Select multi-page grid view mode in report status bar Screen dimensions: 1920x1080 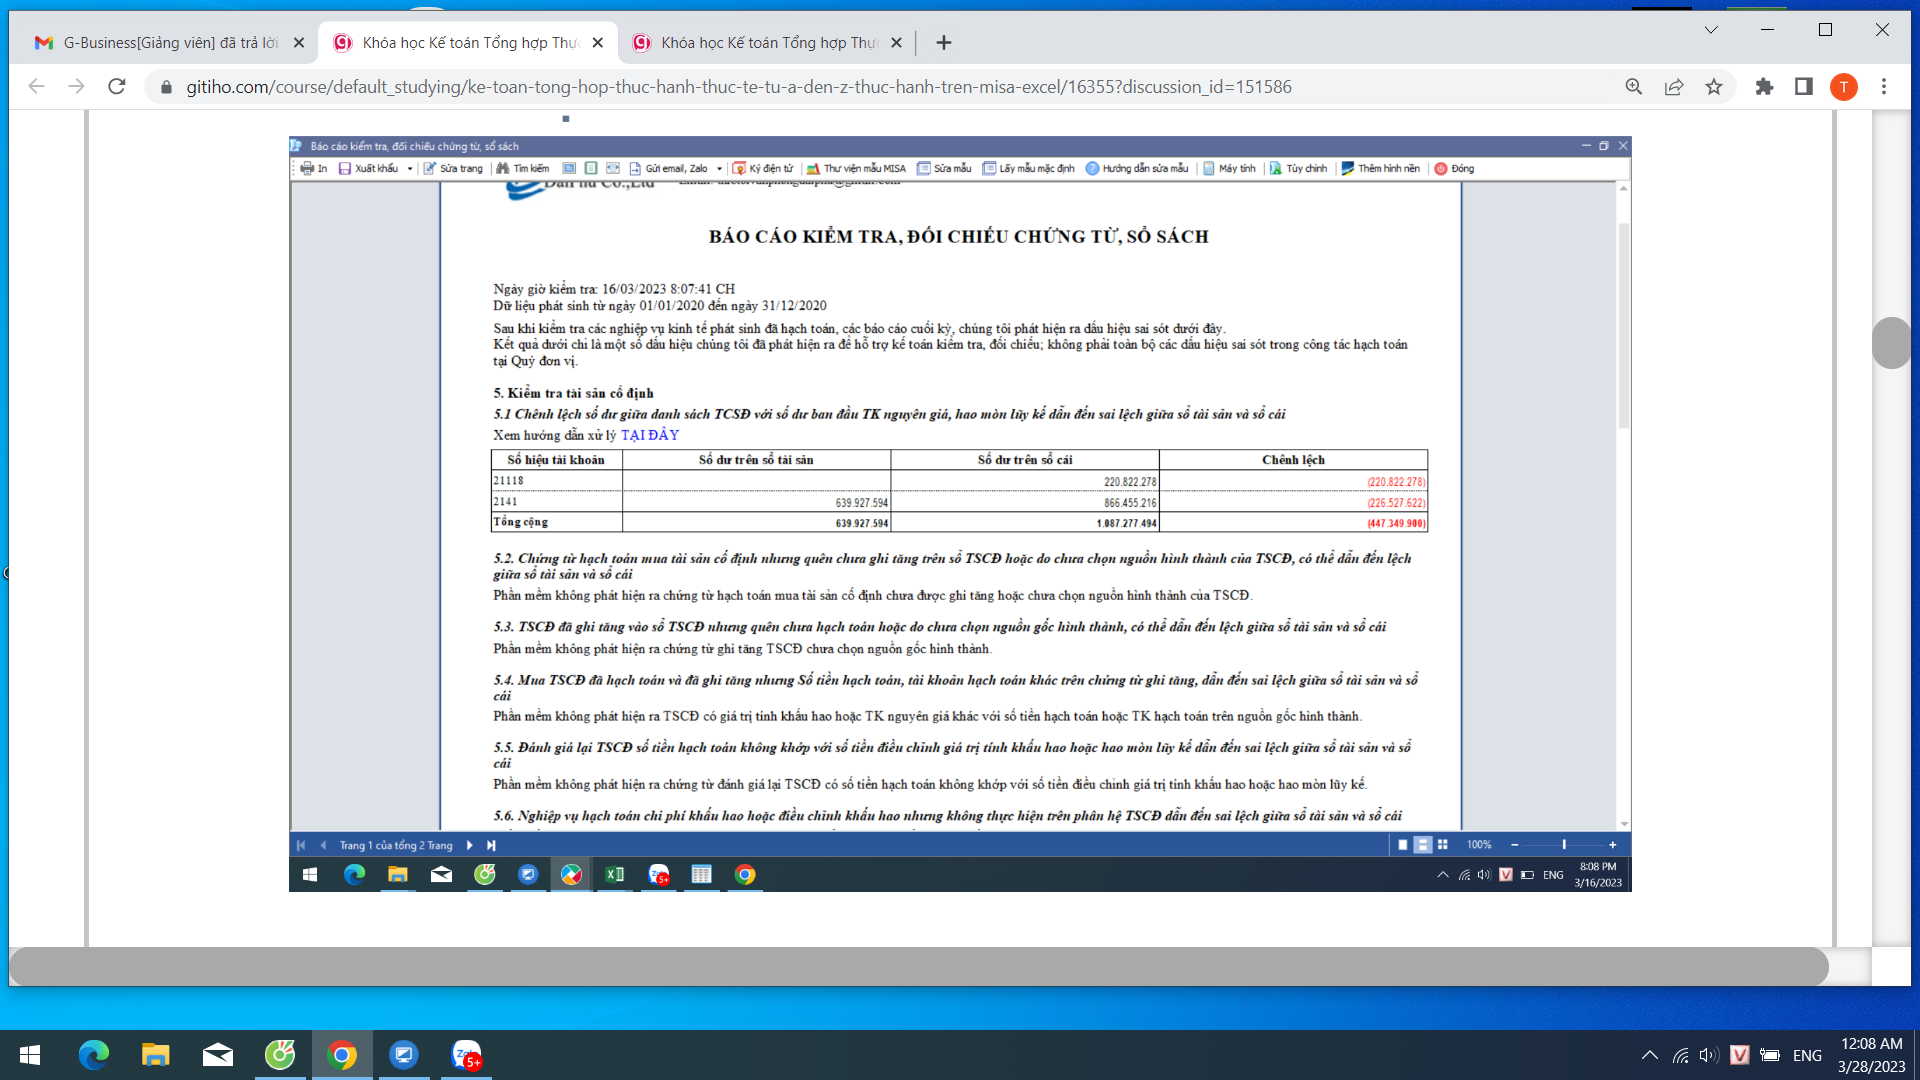(1442, 845)
